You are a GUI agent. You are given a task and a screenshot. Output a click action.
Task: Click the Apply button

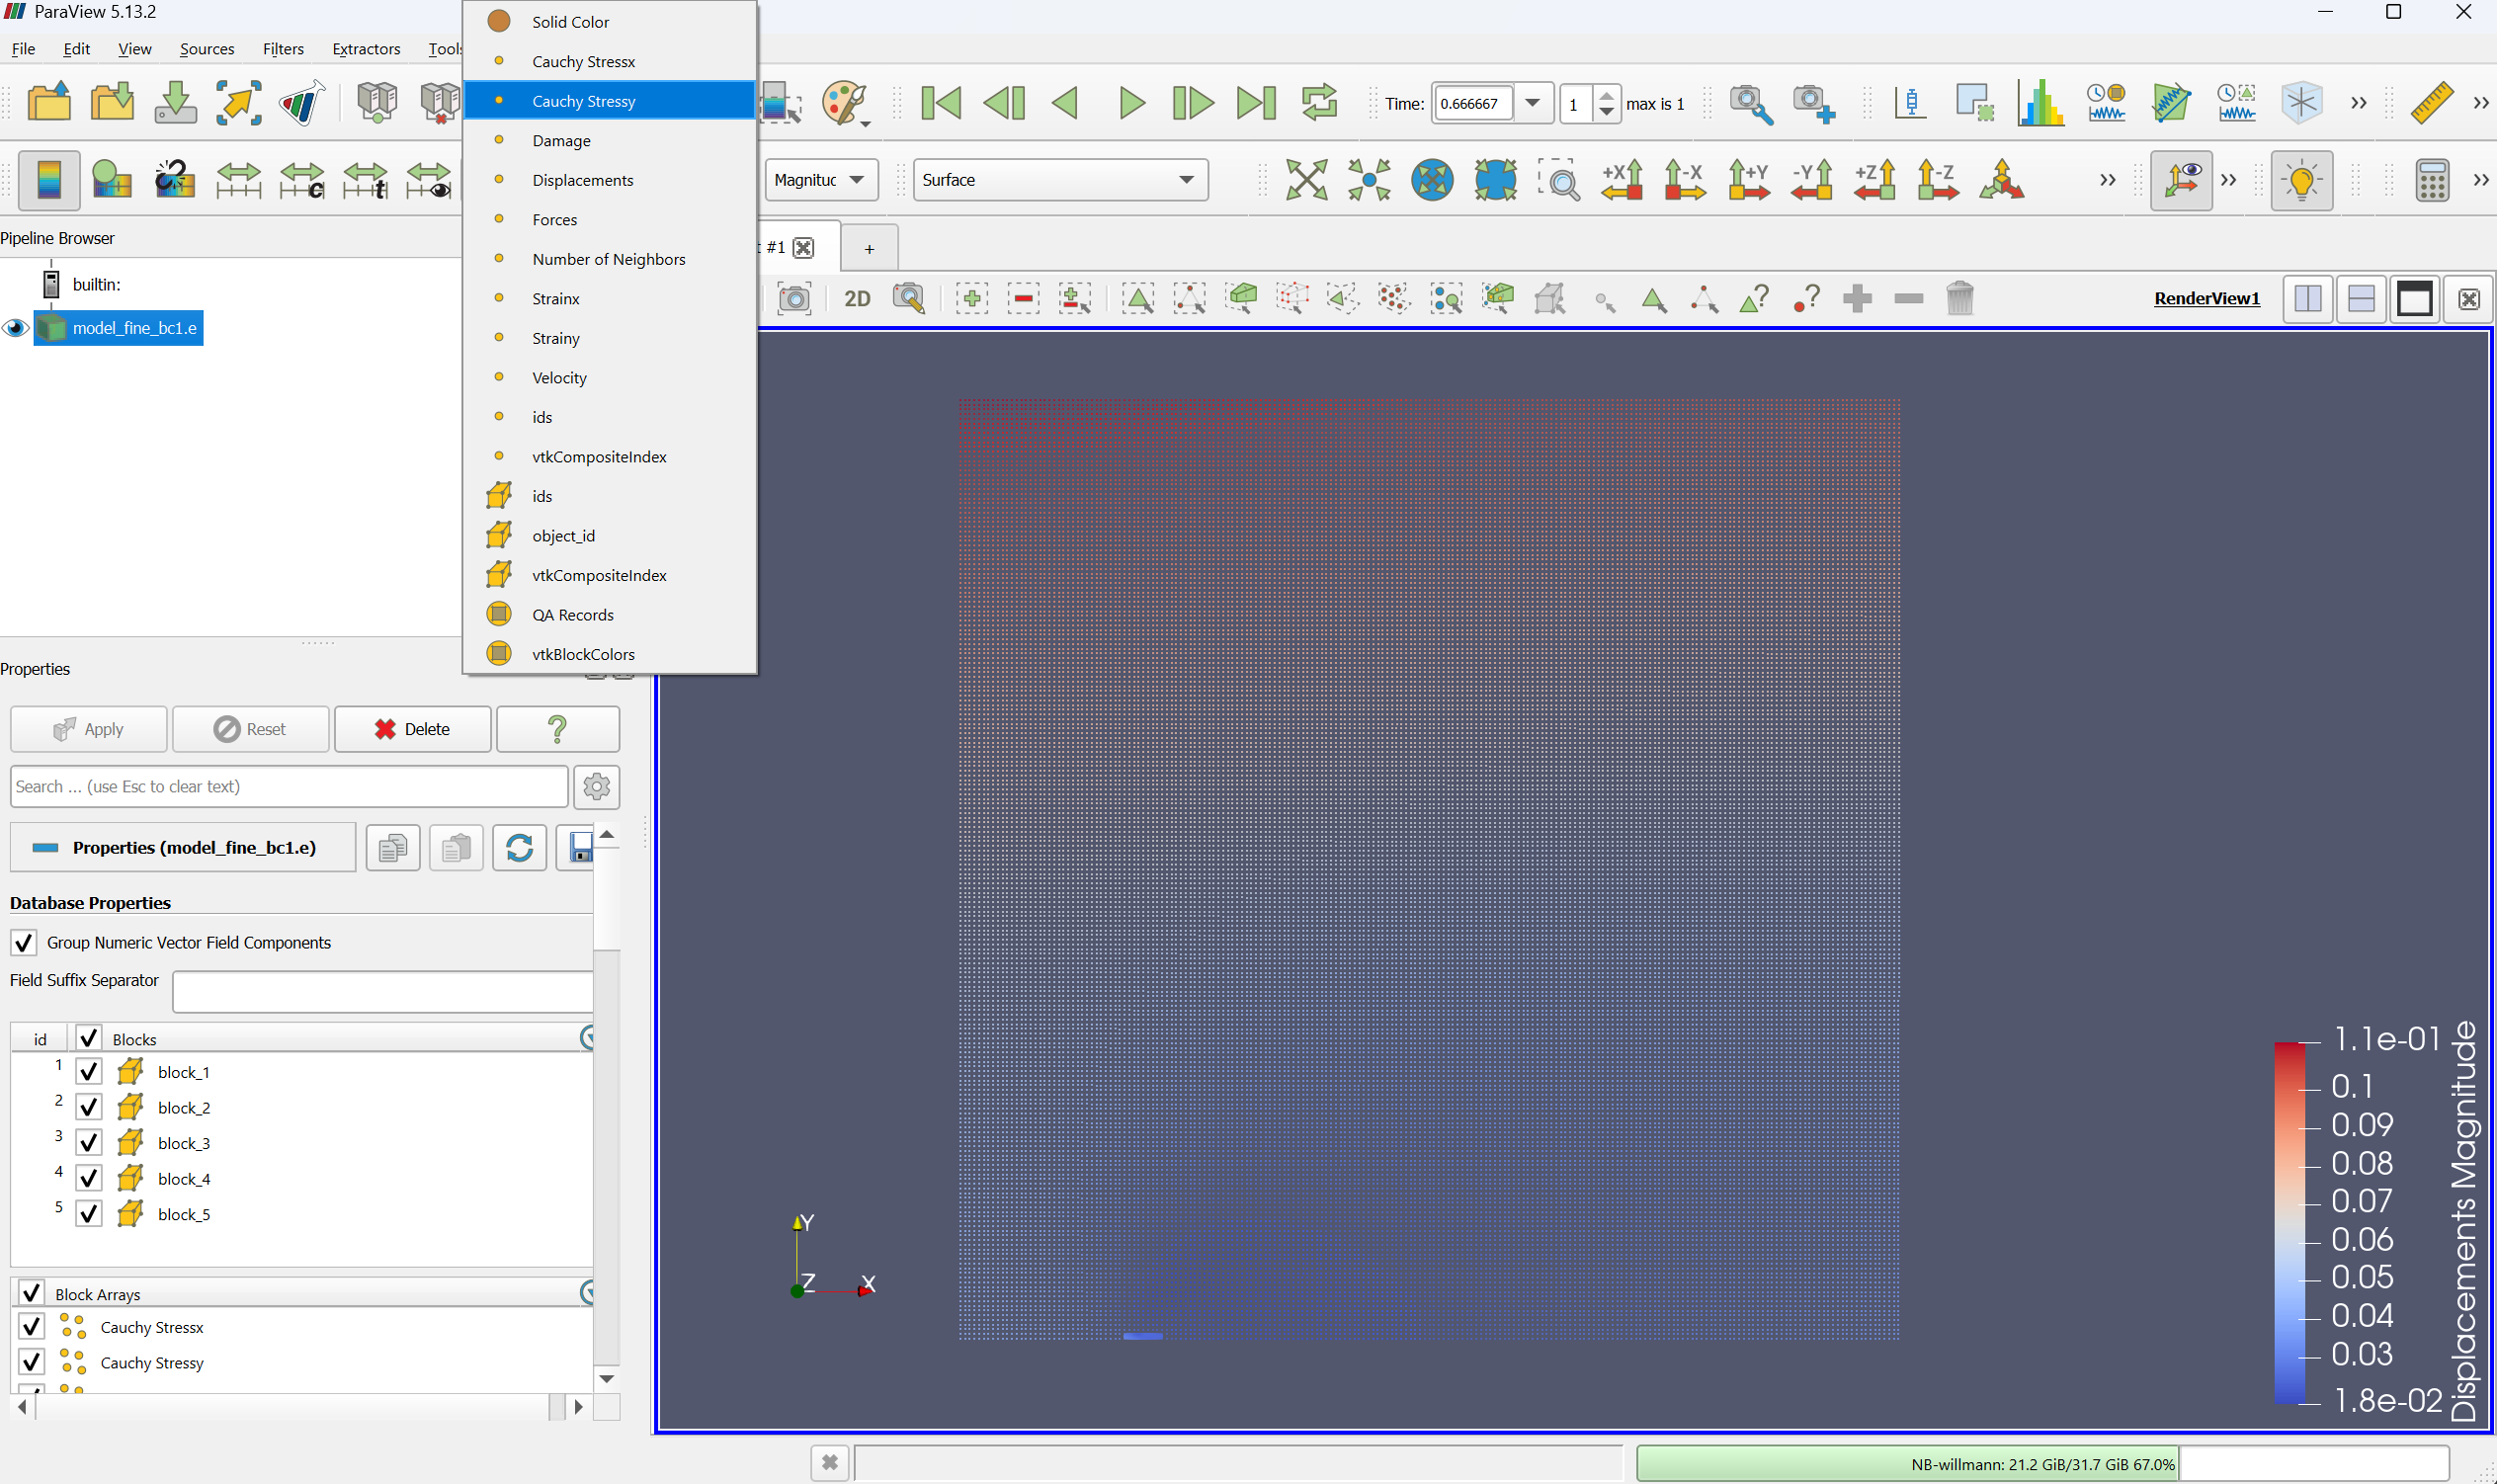point(89,729)
